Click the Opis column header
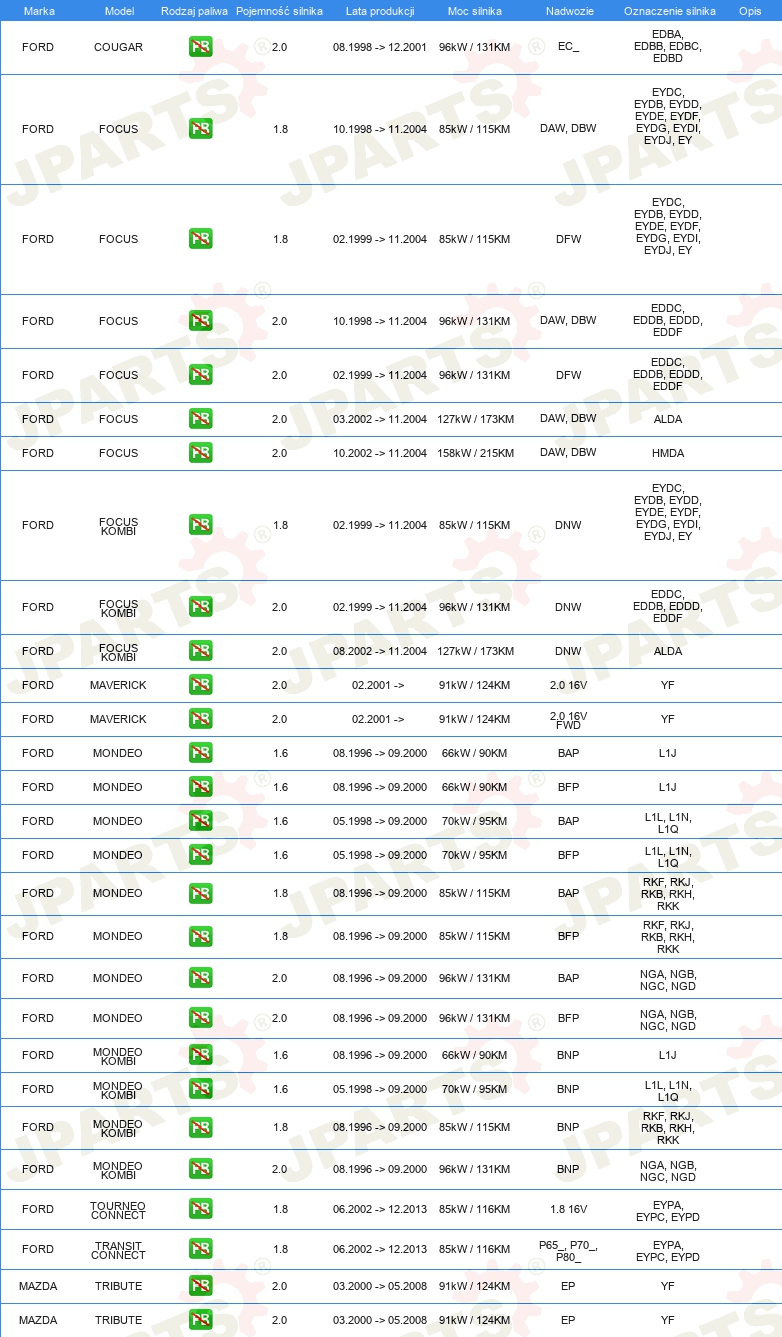Image resolution: width=782 pixels, height=1337 pixels. (749, 11)
